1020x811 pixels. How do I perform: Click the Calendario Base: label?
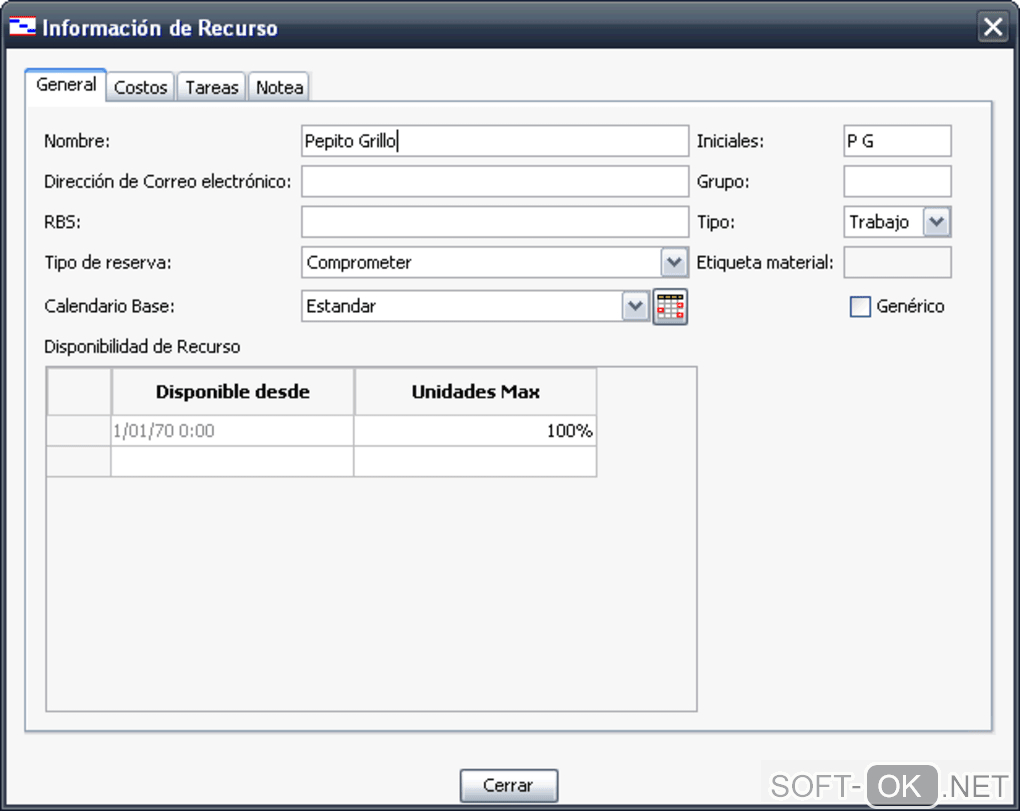coord(109,306)
